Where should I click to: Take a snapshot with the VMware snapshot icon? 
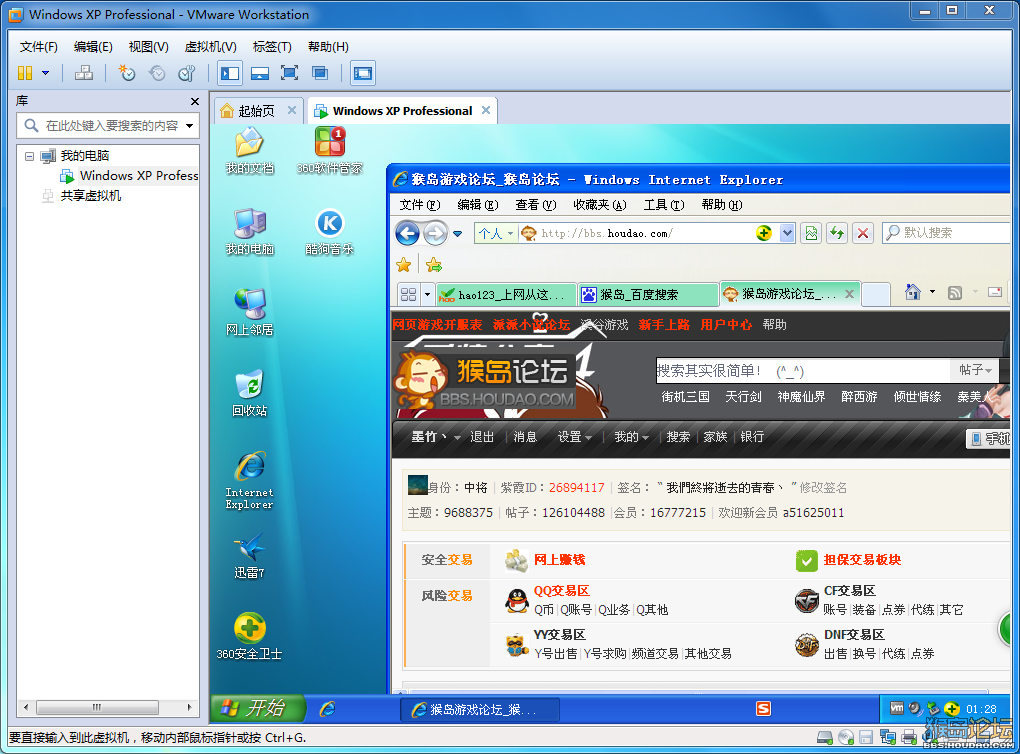point(126,73)
